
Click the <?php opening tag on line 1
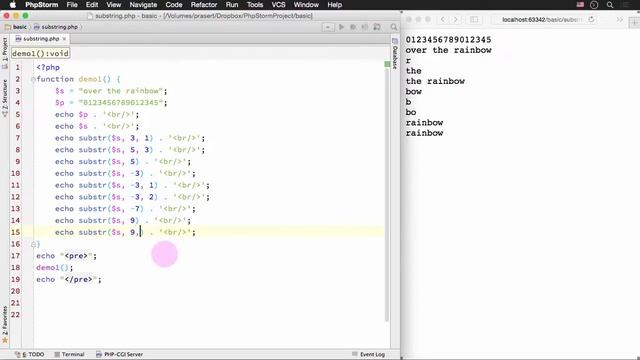coord(48,67)
